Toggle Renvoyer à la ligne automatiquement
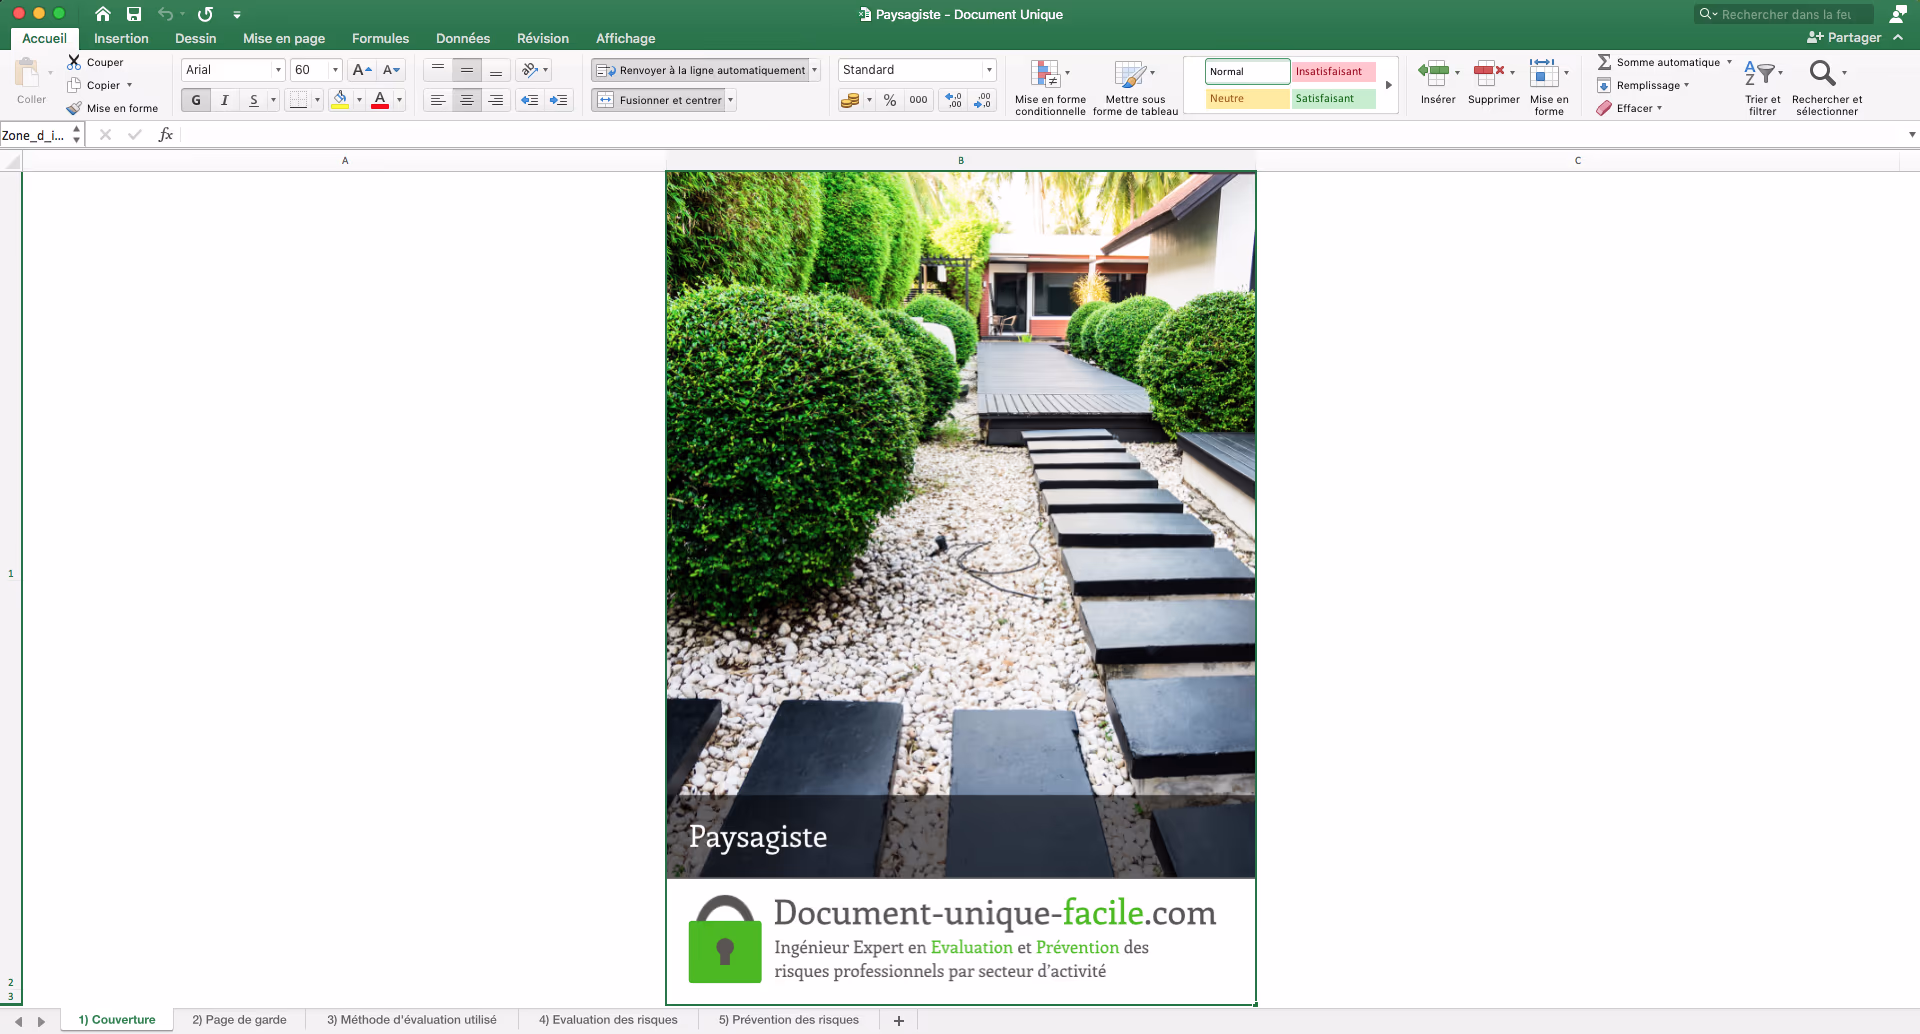Image resolution: width=1920 pixels, height=1034 pixels. 700,70
